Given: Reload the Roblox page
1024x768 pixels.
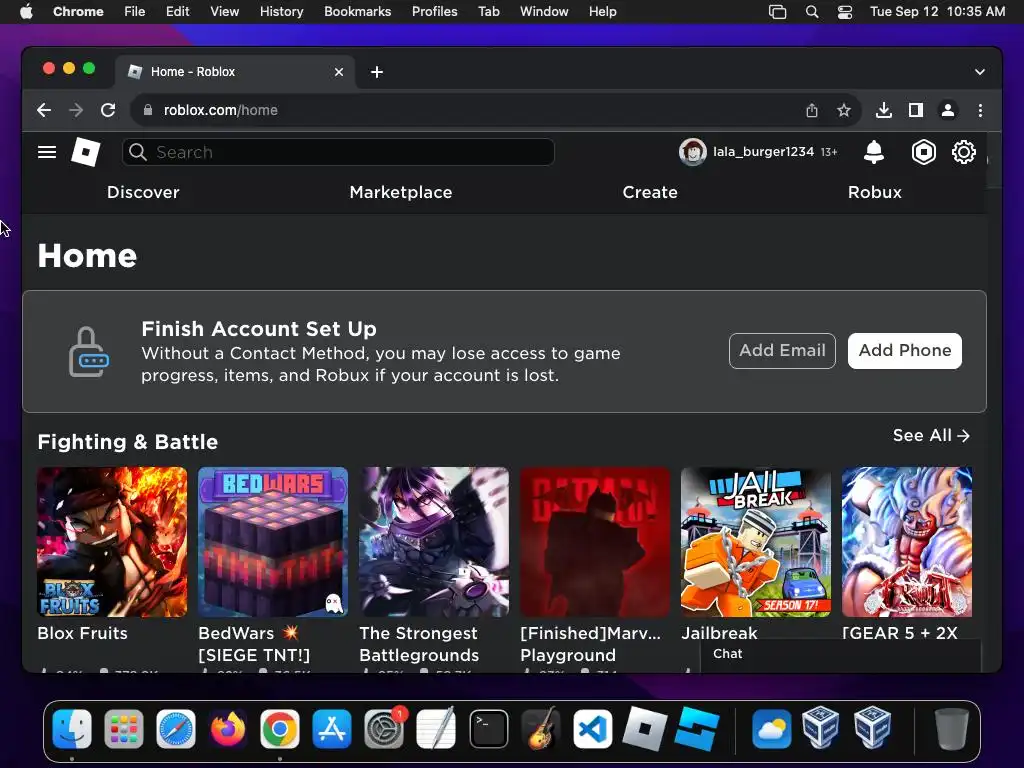Looking at the screenshot, I should click(x=108, y=110).
